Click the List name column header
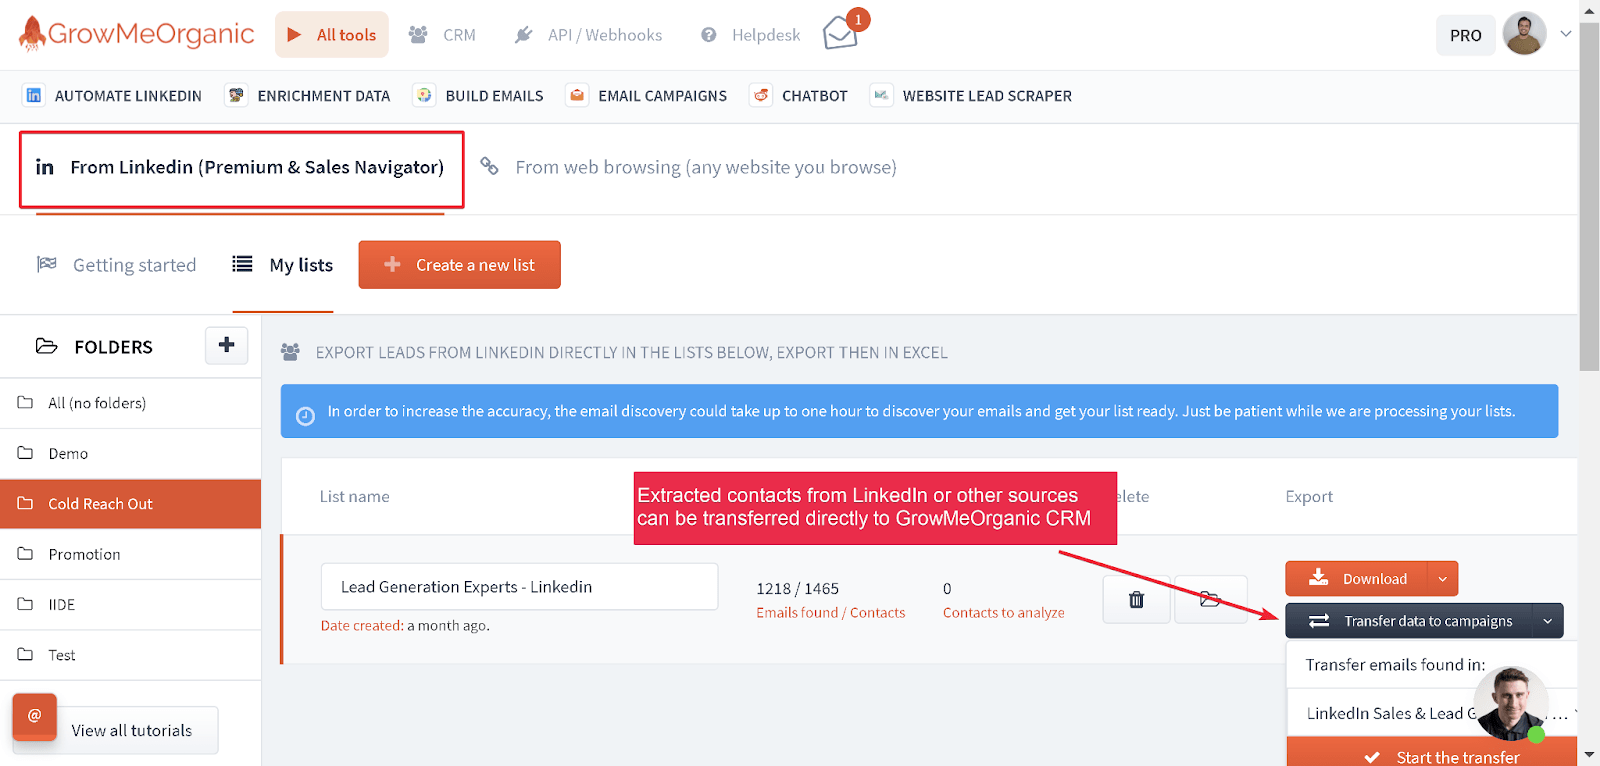 (354, 497)
